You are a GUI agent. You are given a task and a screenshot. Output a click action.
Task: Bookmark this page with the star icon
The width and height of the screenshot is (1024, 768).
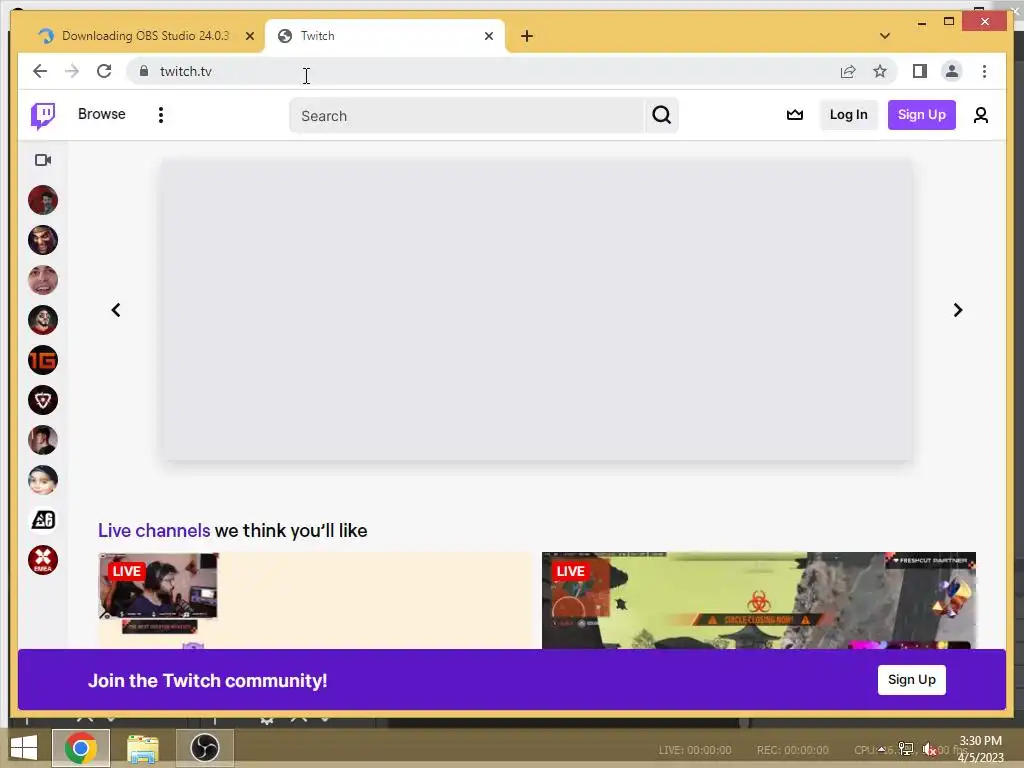[880, 71]
